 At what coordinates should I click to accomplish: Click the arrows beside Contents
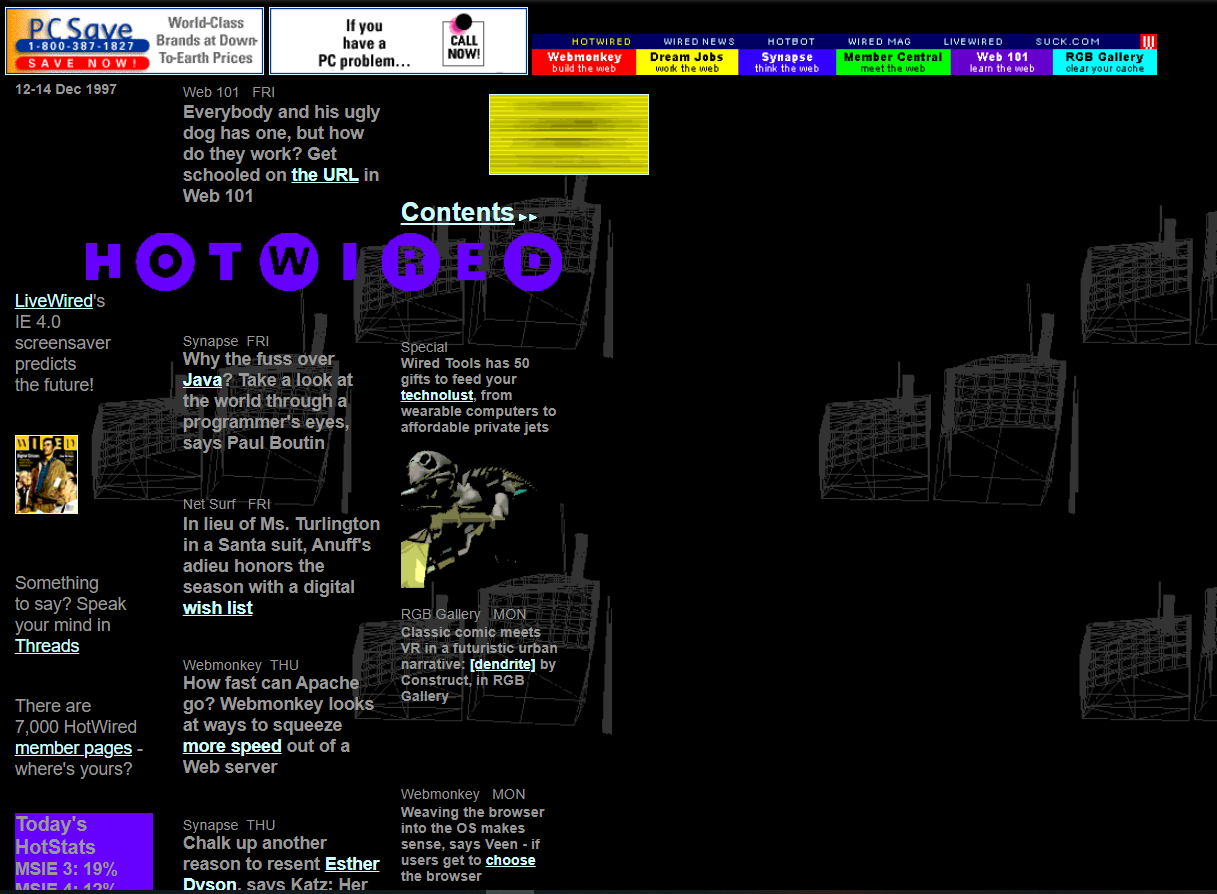coord(528,216)
